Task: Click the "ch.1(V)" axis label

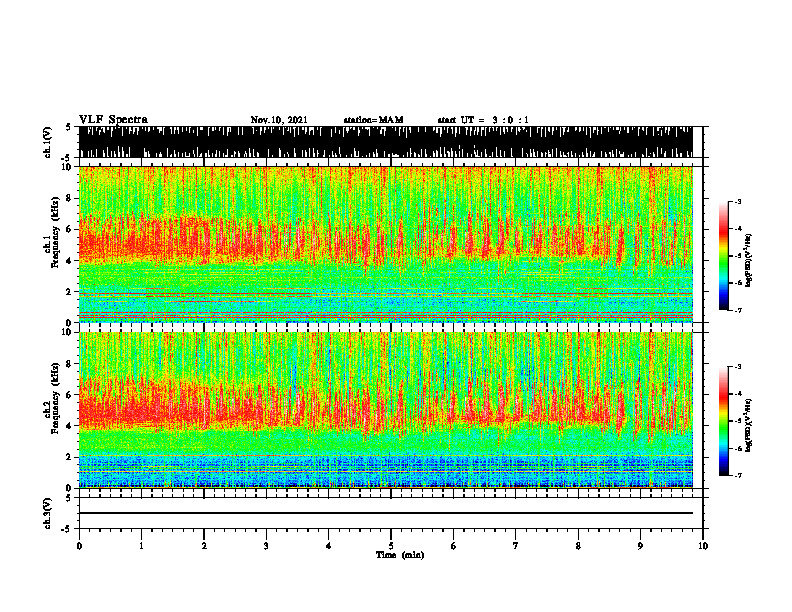Action: [47, 142]
